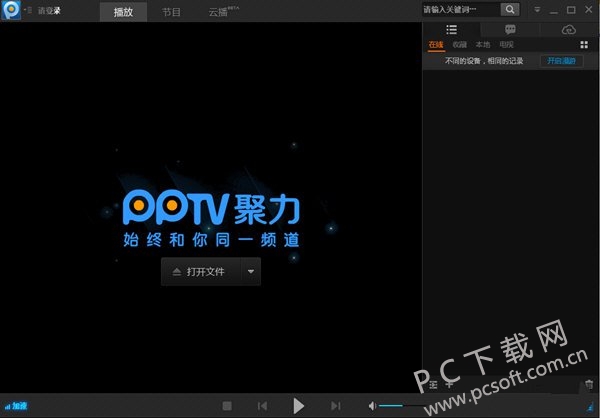
Task: Open the 节目 tab
Action: [171, 12]
